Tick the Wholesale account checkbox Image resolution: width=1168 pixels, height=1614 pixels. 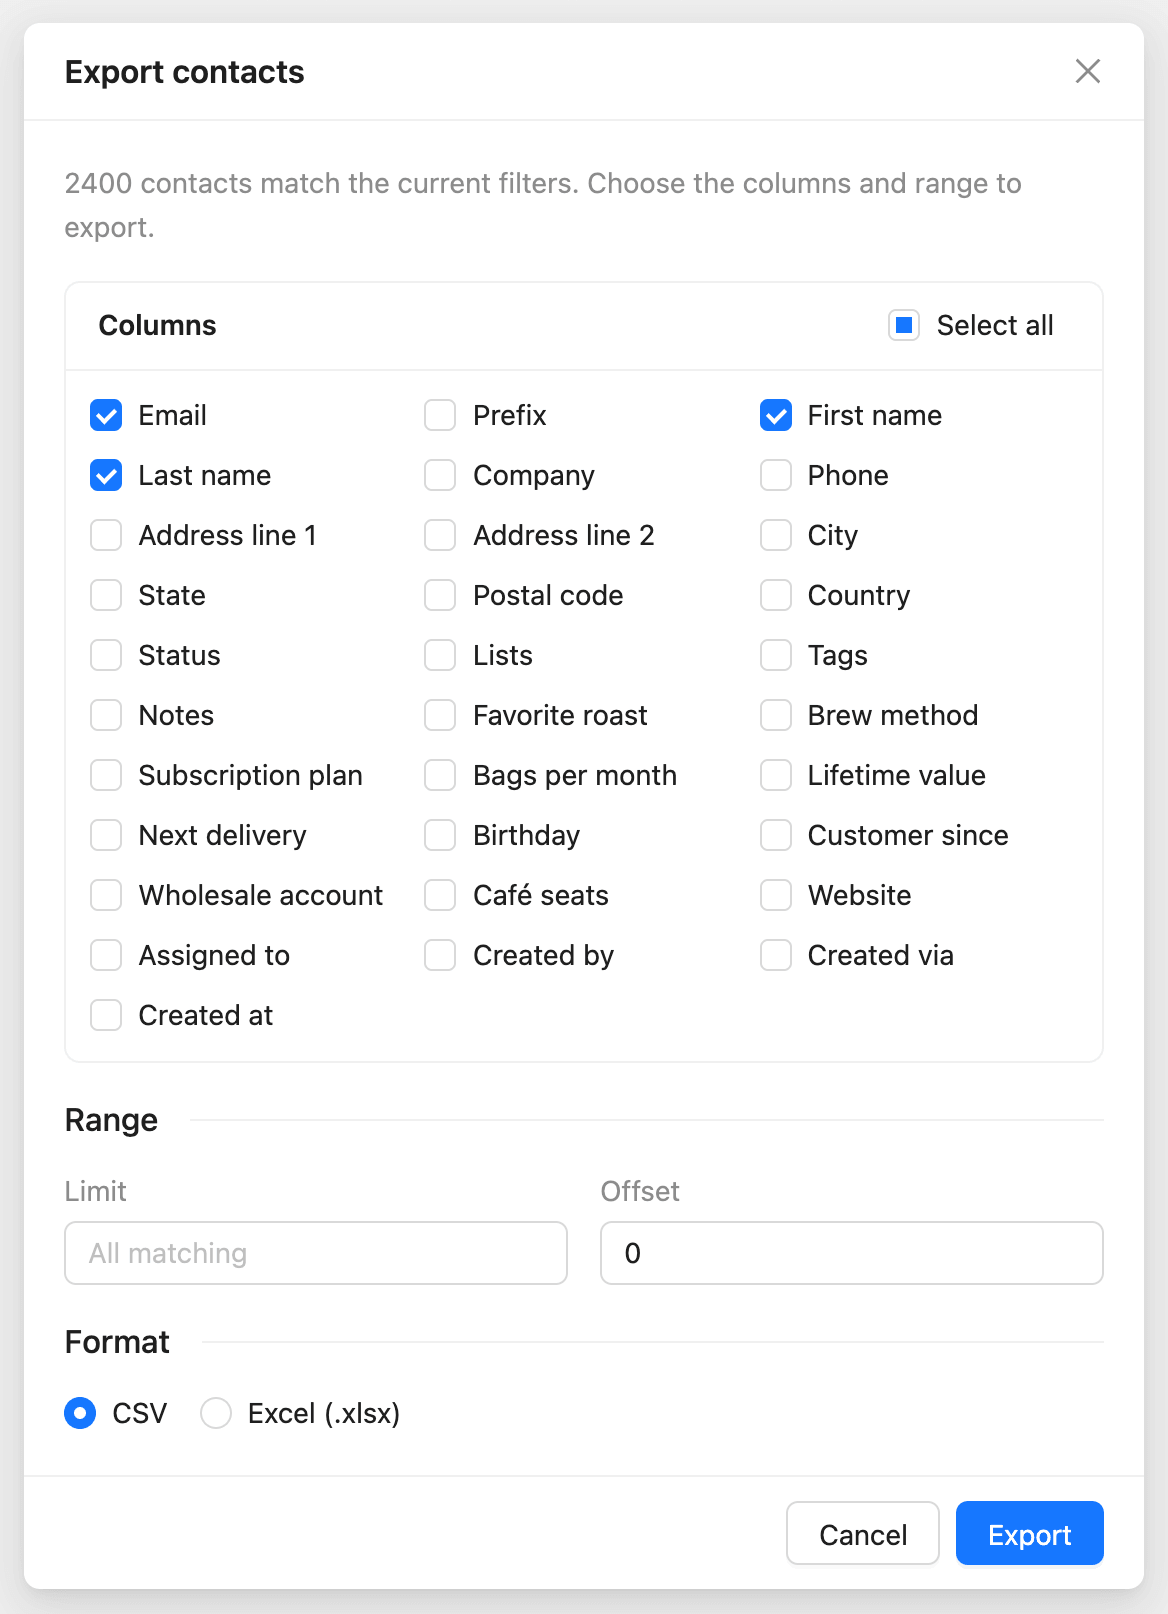(106, 895)
